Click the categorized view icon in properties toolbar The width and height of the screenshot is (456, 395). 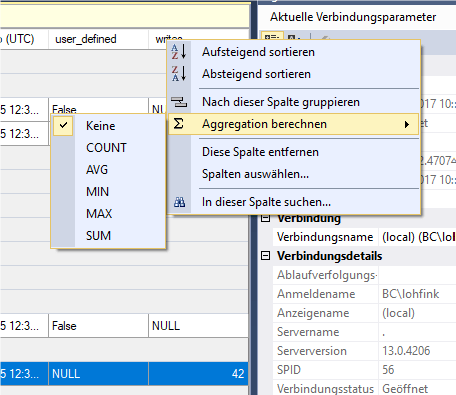272,36
